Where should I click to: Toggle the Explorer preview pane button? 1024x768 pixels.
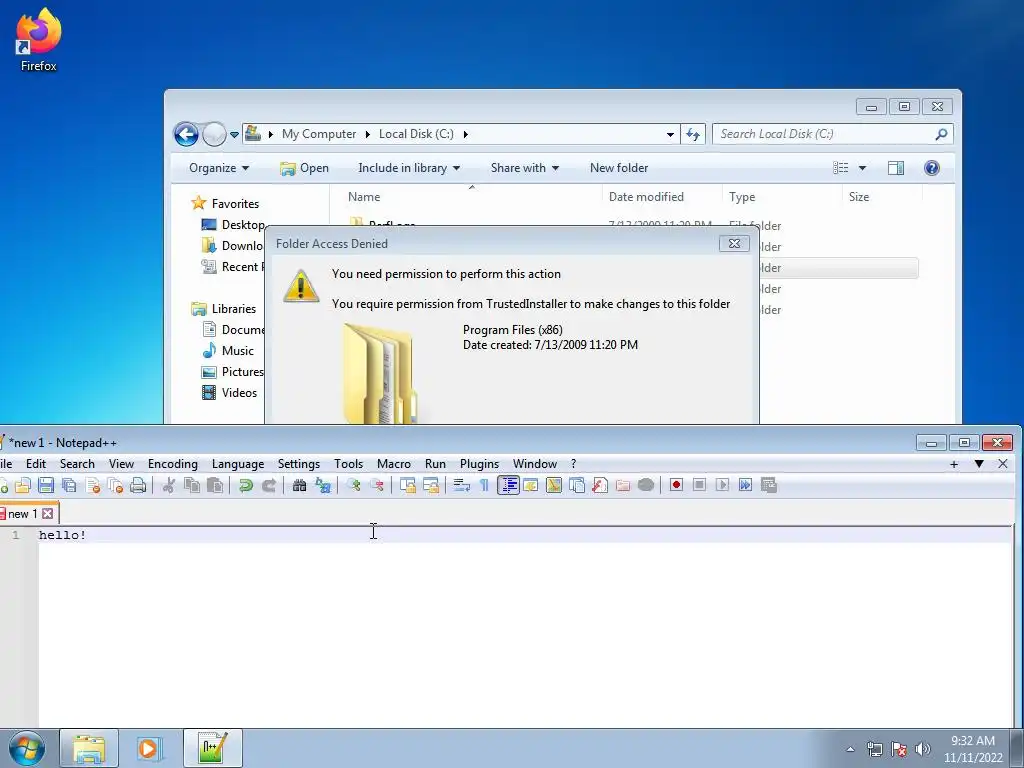[x=896, y=168]
